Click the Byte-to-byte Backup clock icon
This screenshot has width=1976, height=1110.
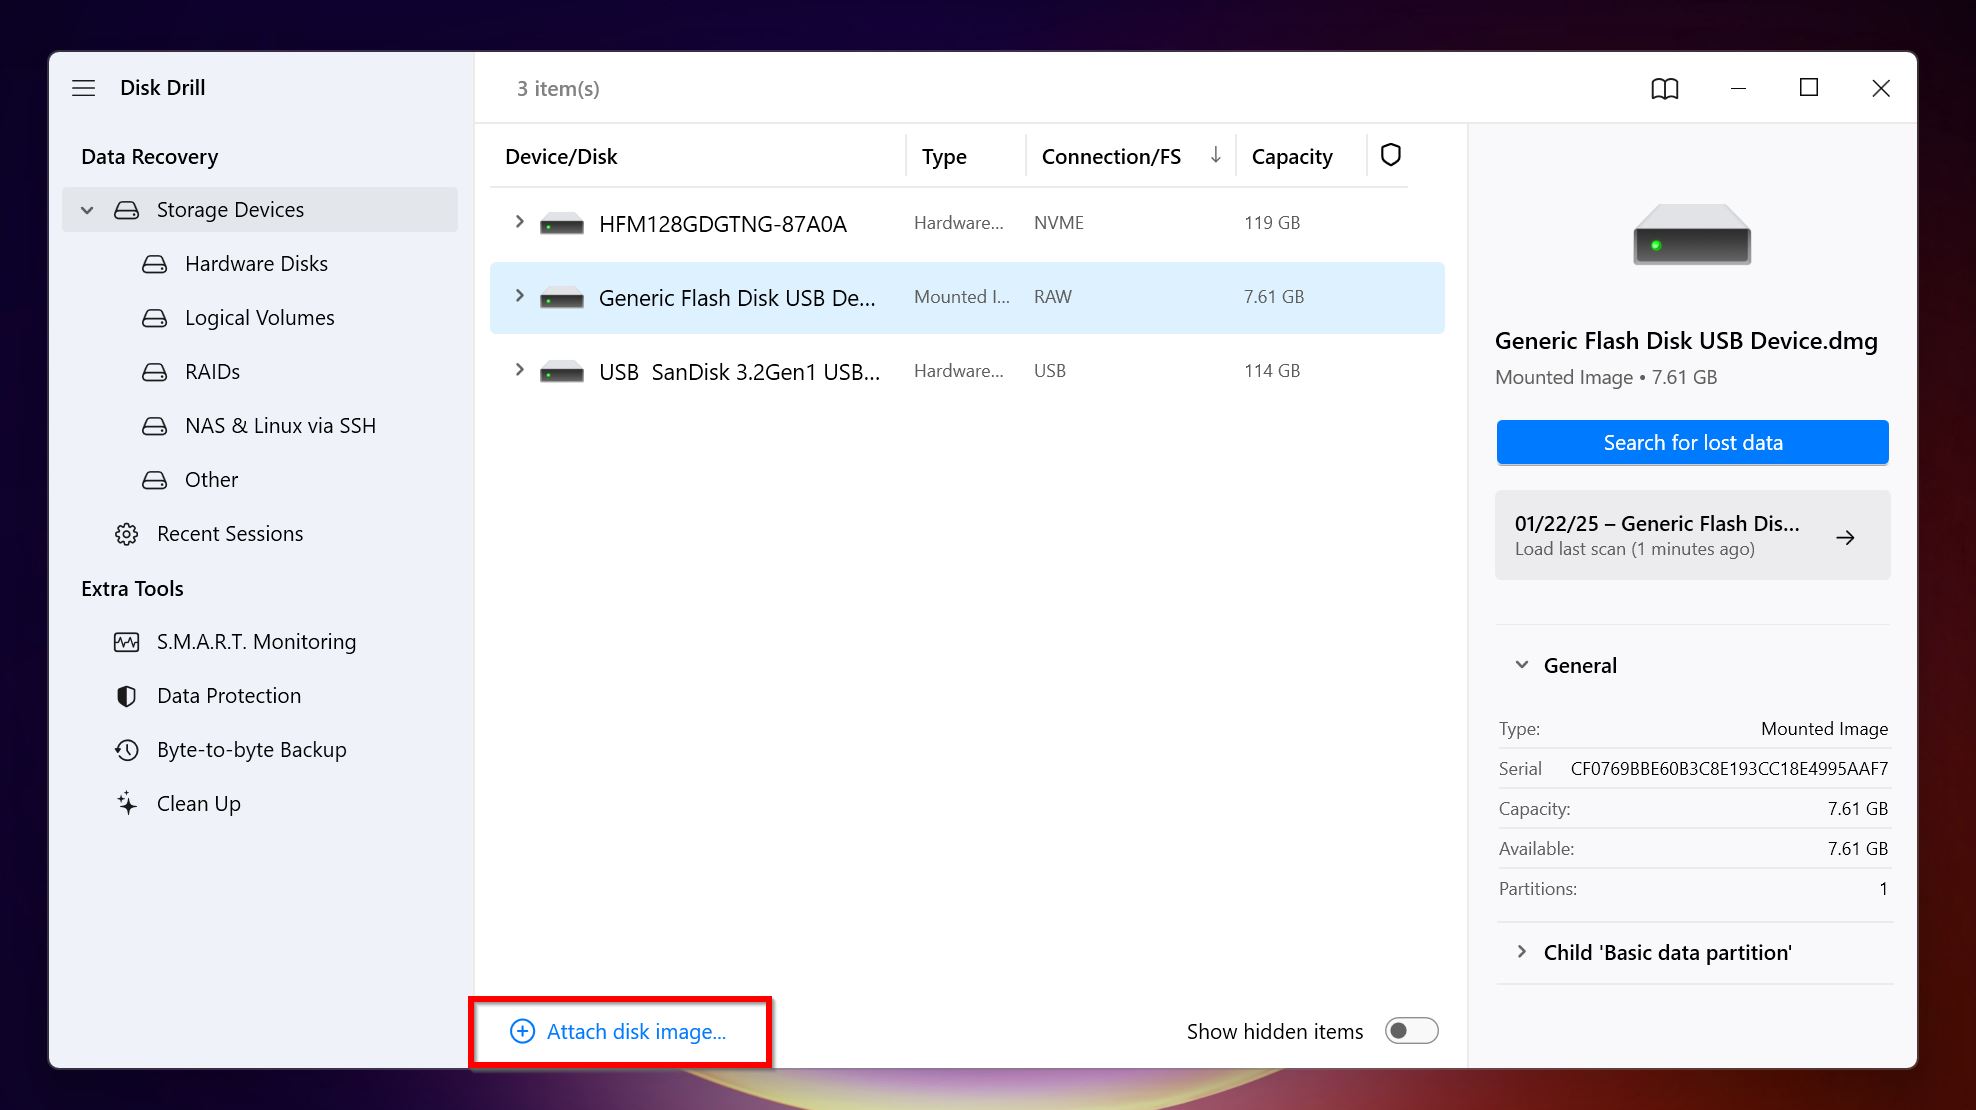point(127,750)
